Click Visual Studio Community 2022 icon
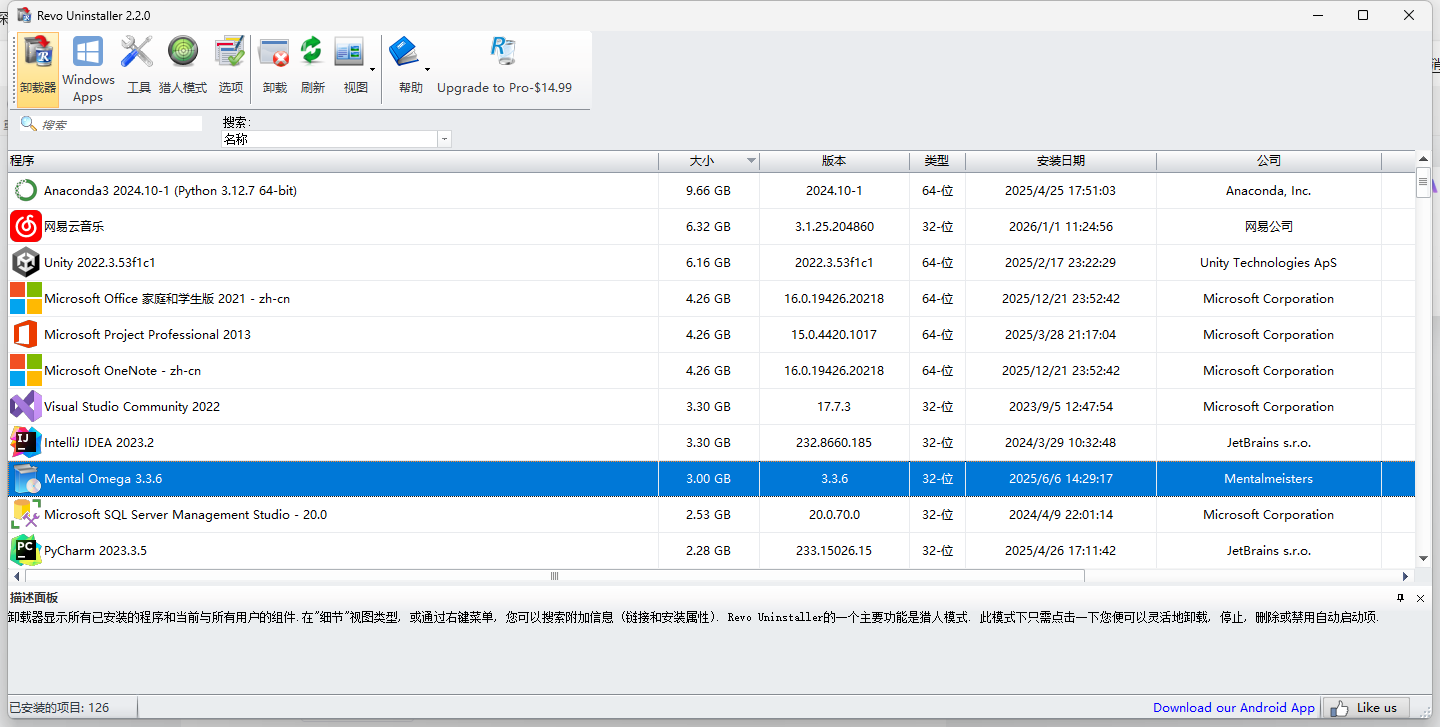Screen dimensions: 1440x727 26,406
